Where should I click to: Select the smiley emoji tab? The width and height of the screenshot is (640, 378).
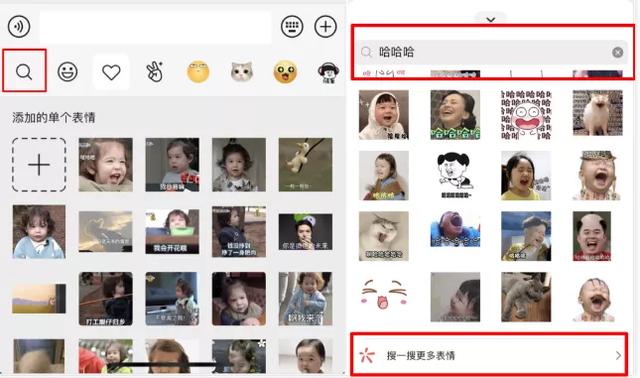67,72
